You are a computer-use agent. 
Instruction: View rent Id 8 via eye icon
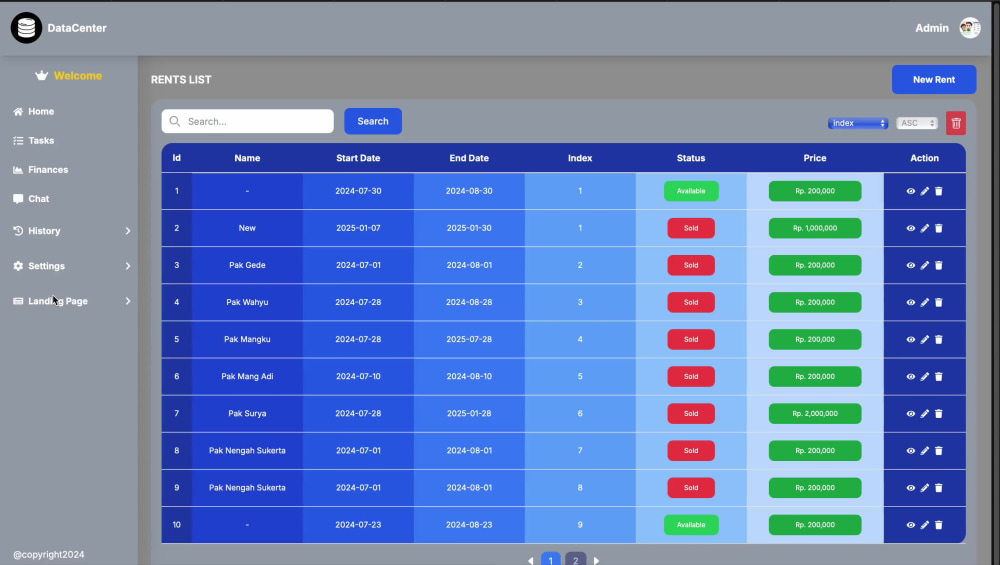[x=911, y=451]
